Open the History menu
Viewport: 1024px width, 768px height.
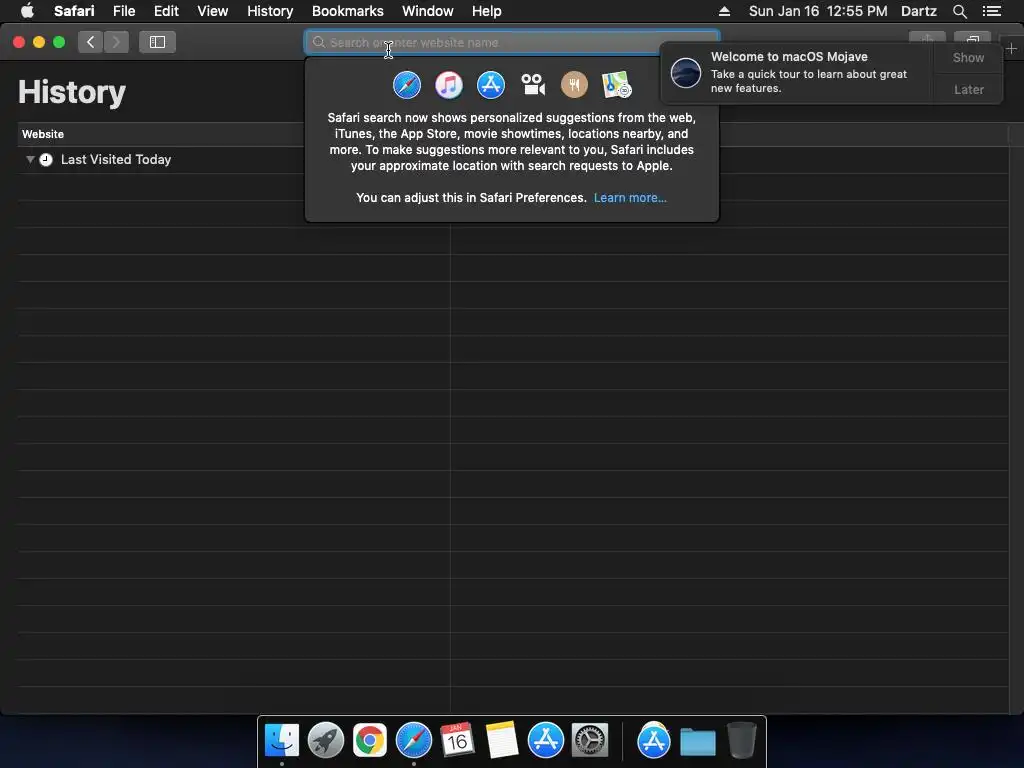pos(270,11)
